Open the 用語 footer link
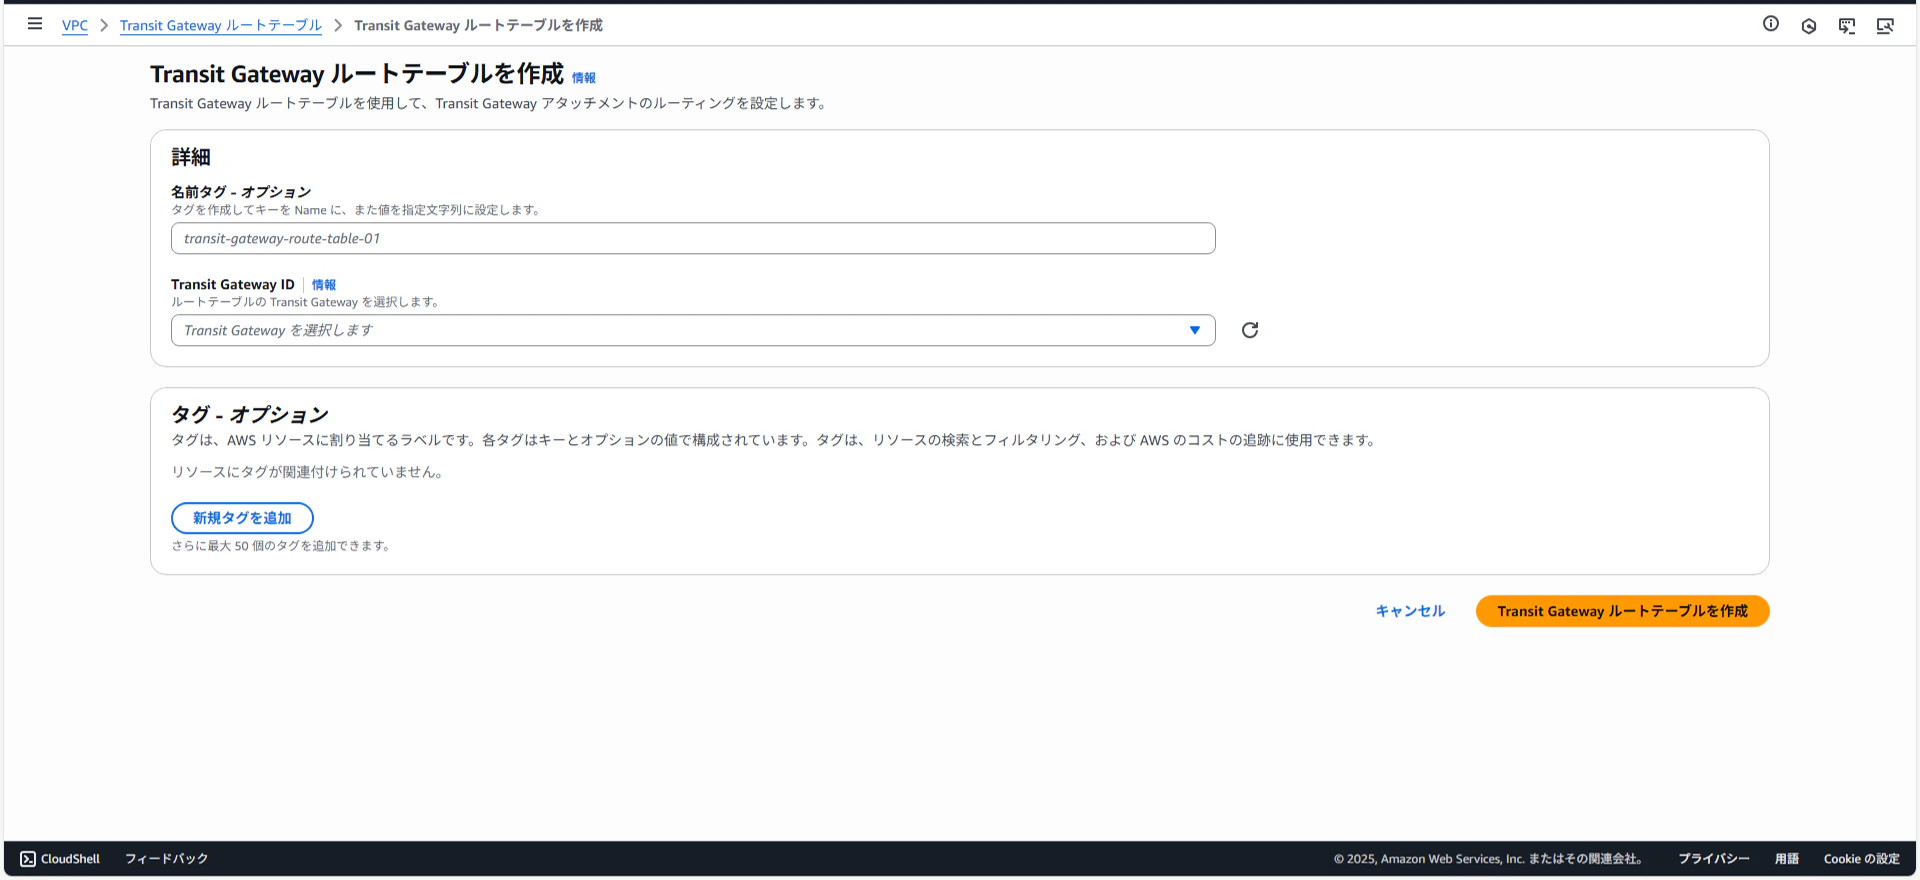1920x880 pixels. [x=1787, y=859]
